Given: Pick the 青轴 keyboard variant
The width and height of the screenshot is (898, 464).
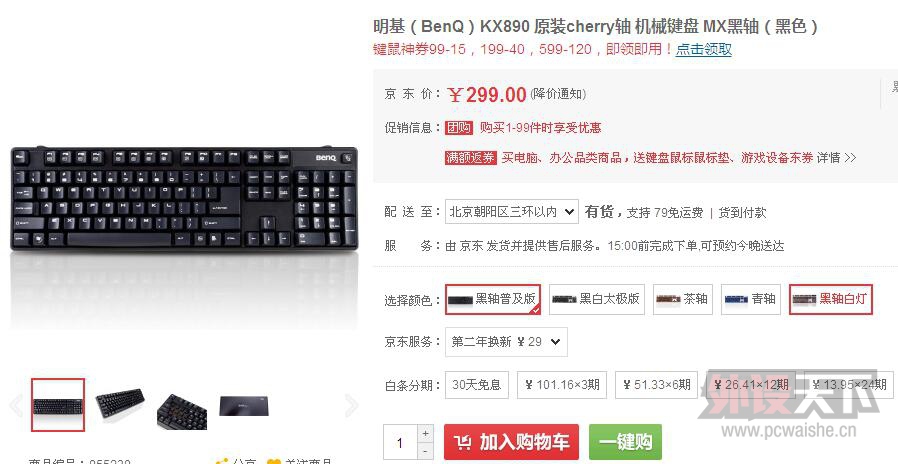Looking at the screenshot, I should click(750, 299).
